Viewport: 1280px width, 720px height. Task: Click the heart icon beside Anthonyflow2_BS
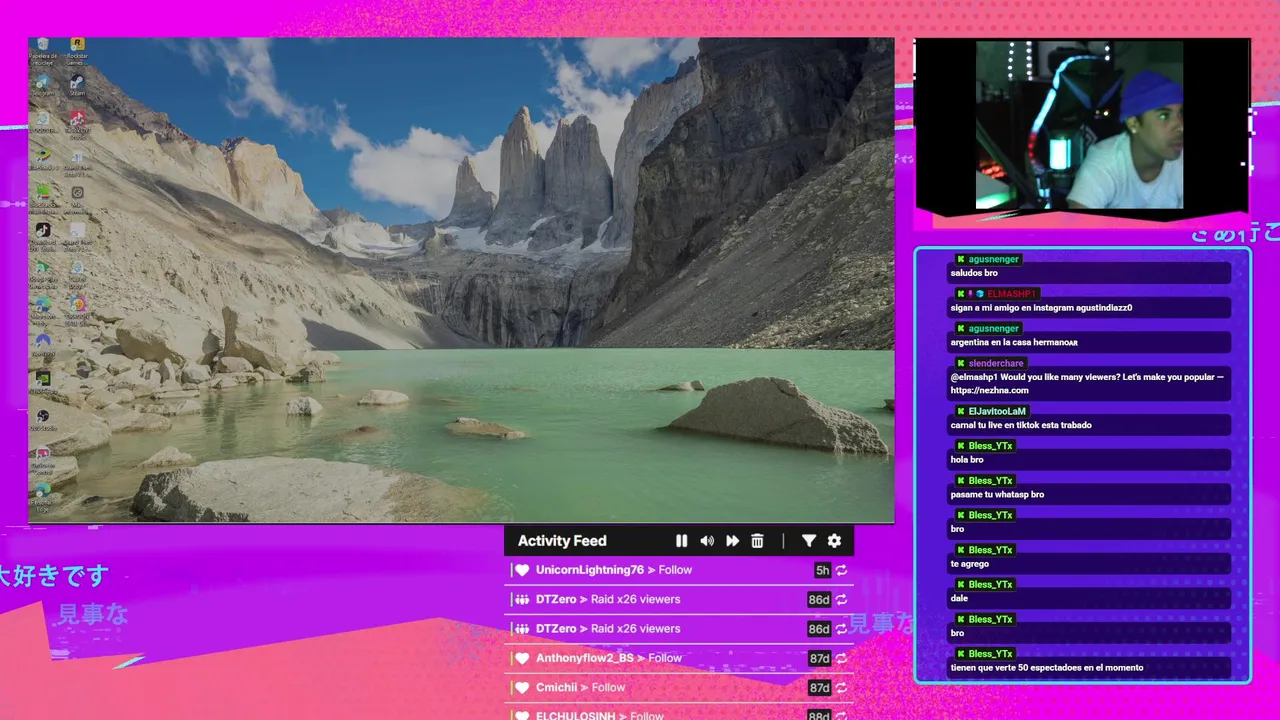(x=521, y=658)
